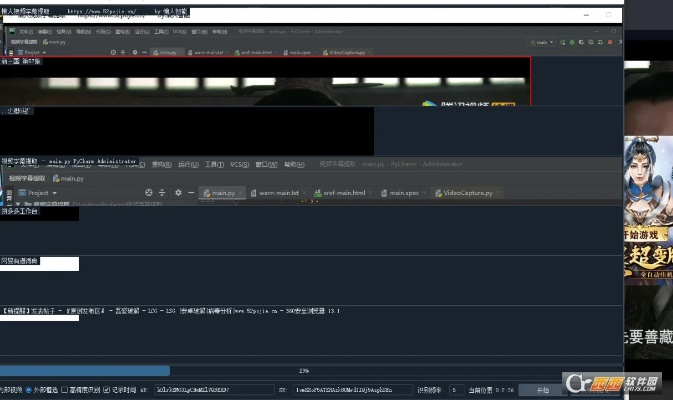Select small upper warn-main.txt tab
This screenshot has width=673, height=400.
pyautogui.click(x=206, y=52)
